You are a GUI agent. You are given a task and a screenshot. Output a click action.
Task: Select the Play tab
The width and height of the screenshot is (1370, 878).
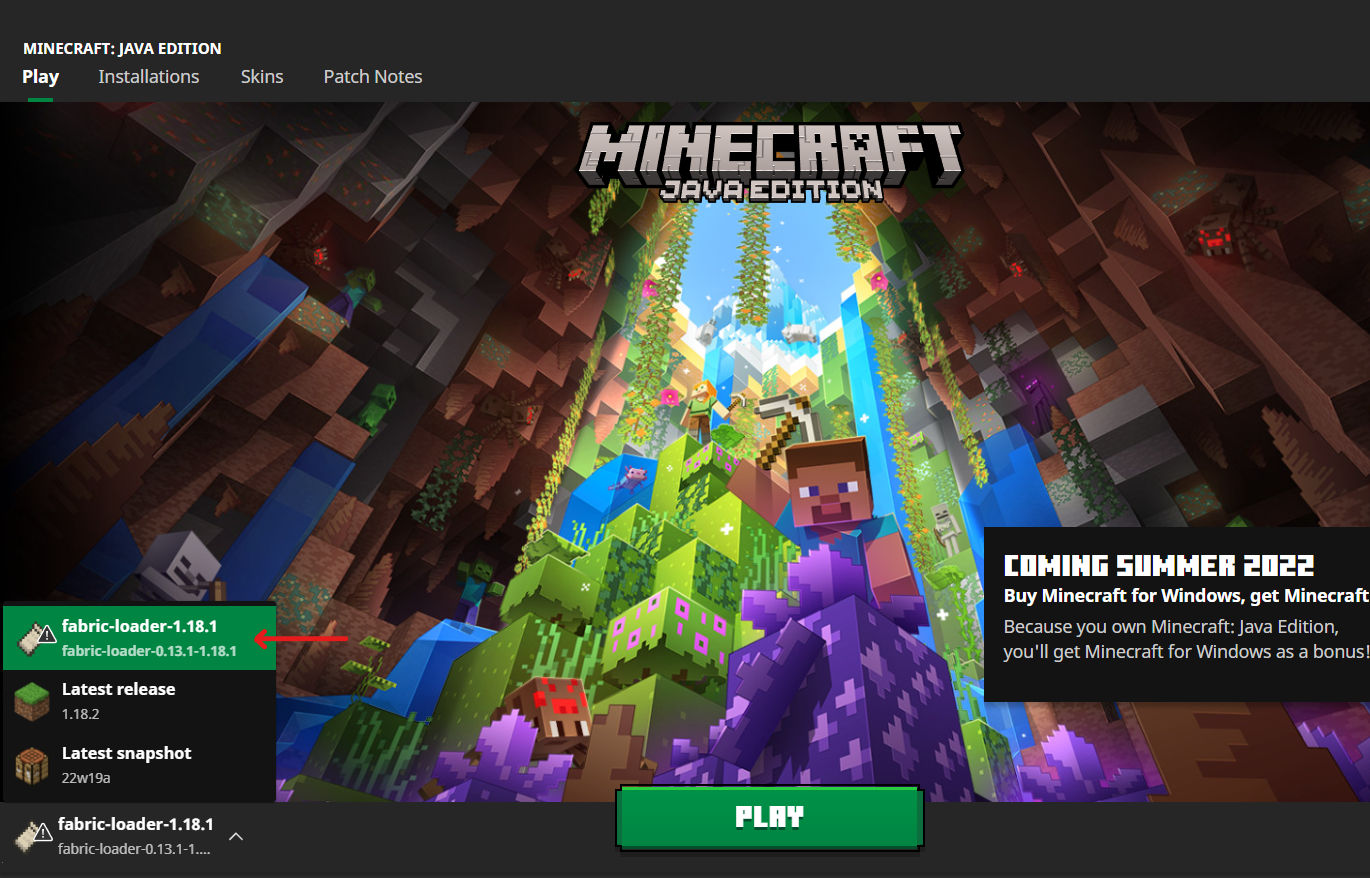click(40, 77)
